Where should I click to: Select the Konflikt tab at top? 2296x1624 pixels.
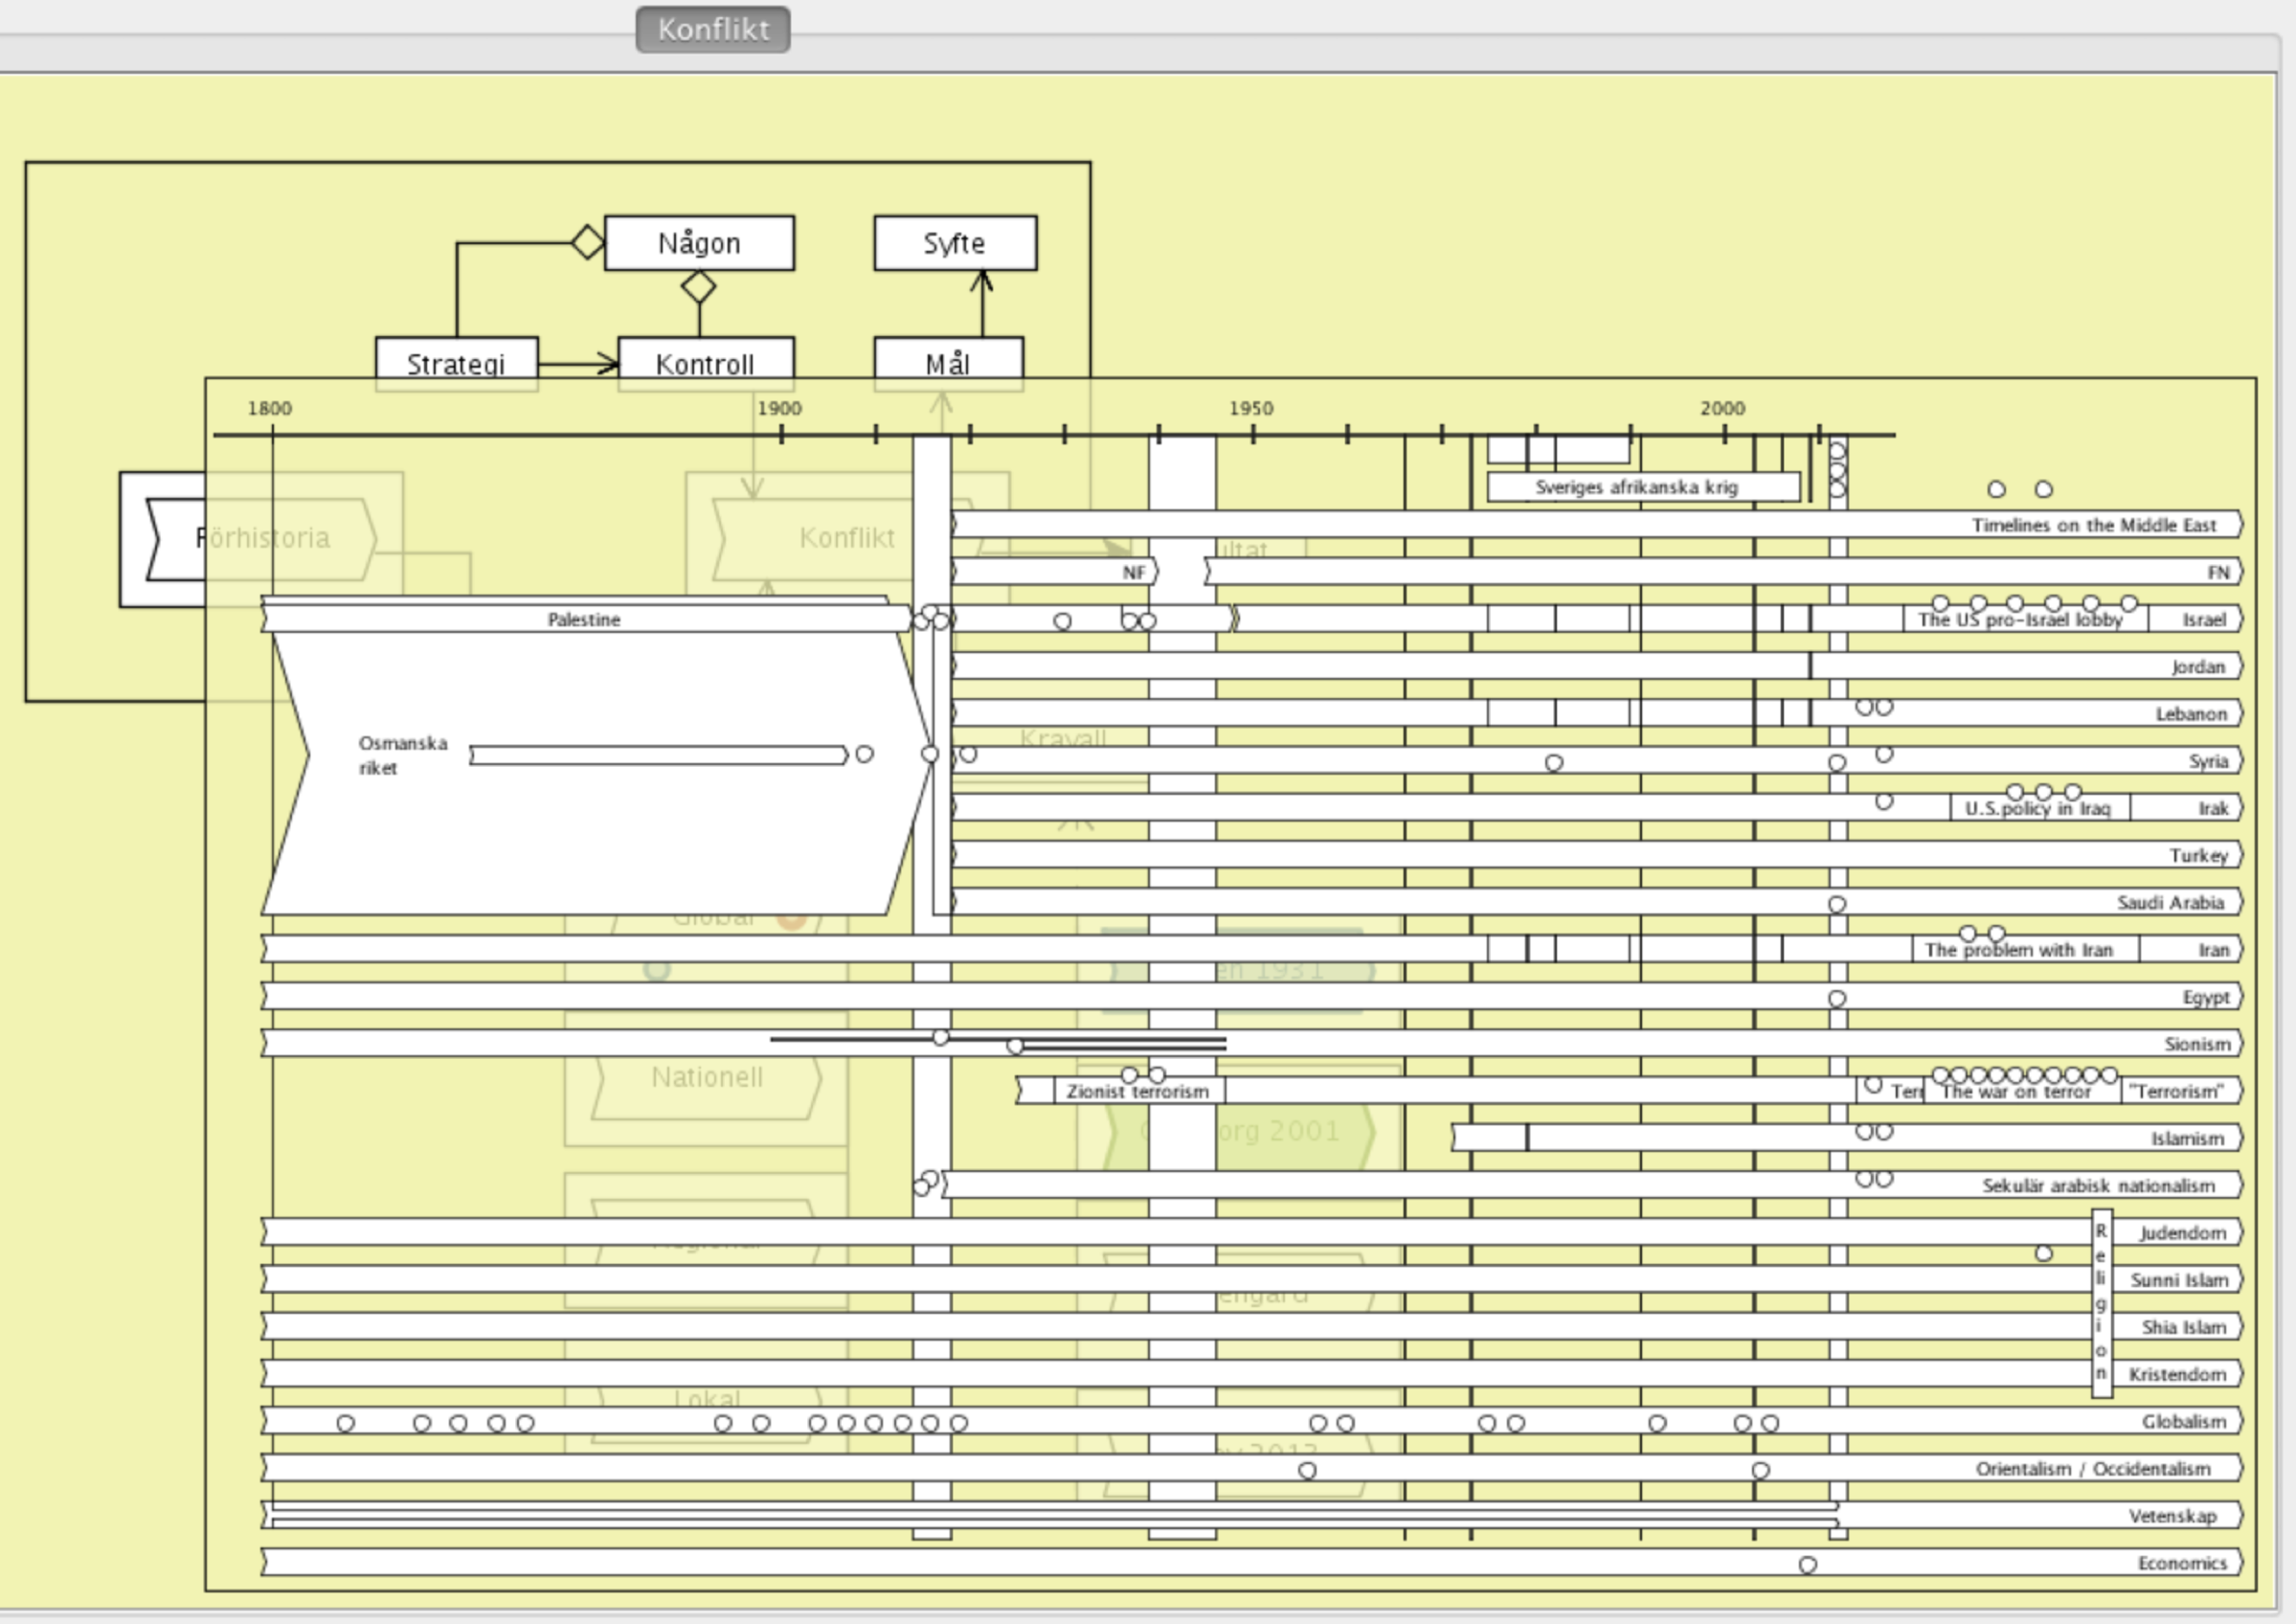[712, 29]
